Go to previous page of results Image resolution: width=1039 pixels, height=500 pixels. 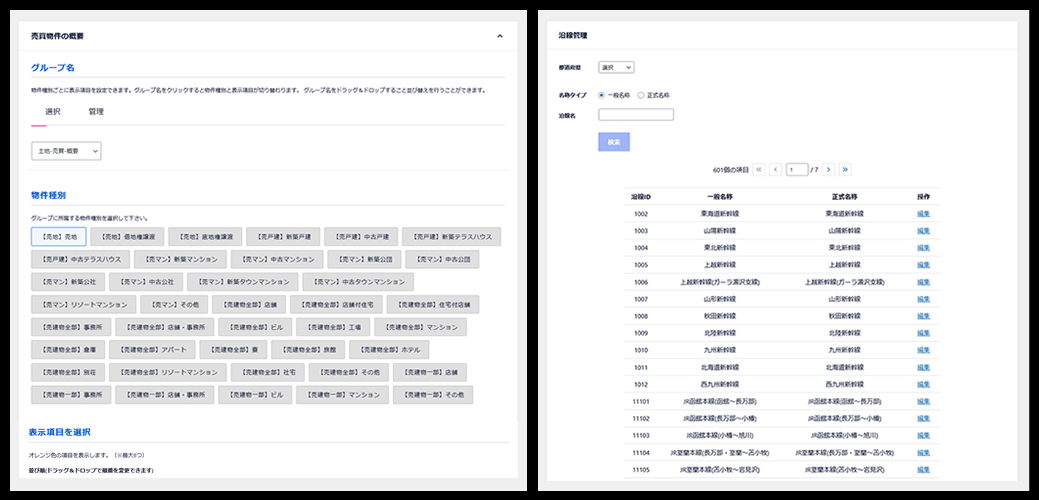(775, 170)
